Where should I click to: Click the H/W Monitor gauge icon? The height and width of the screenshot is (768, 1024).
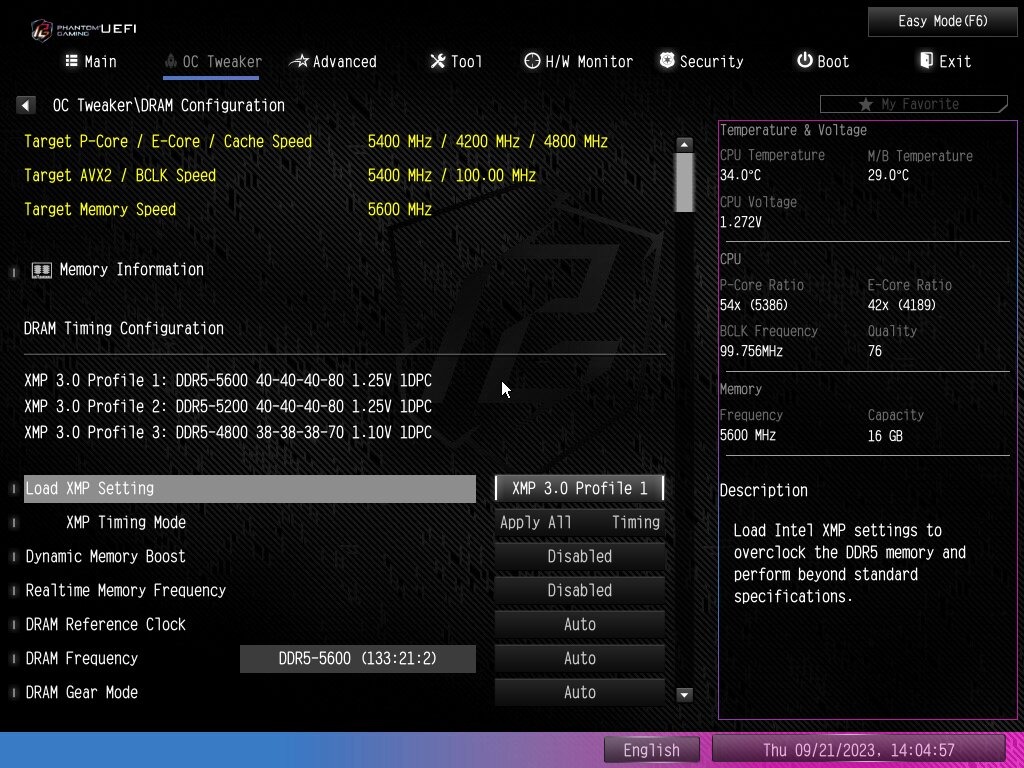tap(532, 61)
